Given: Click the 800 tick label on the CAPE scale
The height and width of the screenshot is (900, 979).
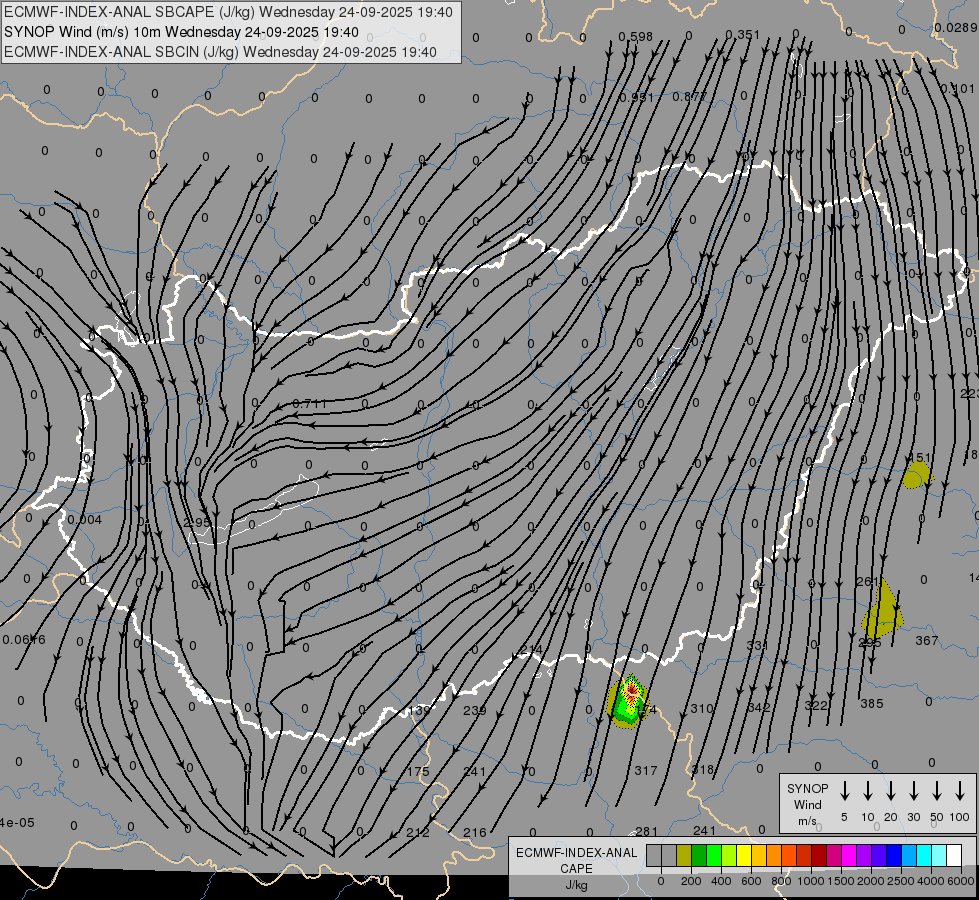Looking at the screenshot, I should pos(781,881).
